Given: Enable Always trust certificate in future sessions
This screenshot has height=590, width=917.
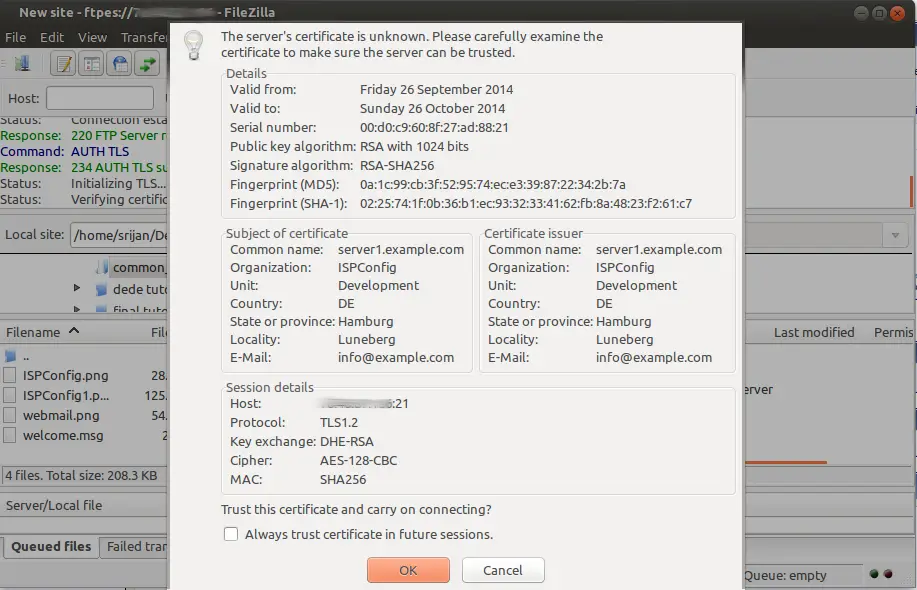Looking at the screenshot, I should 231,534.
